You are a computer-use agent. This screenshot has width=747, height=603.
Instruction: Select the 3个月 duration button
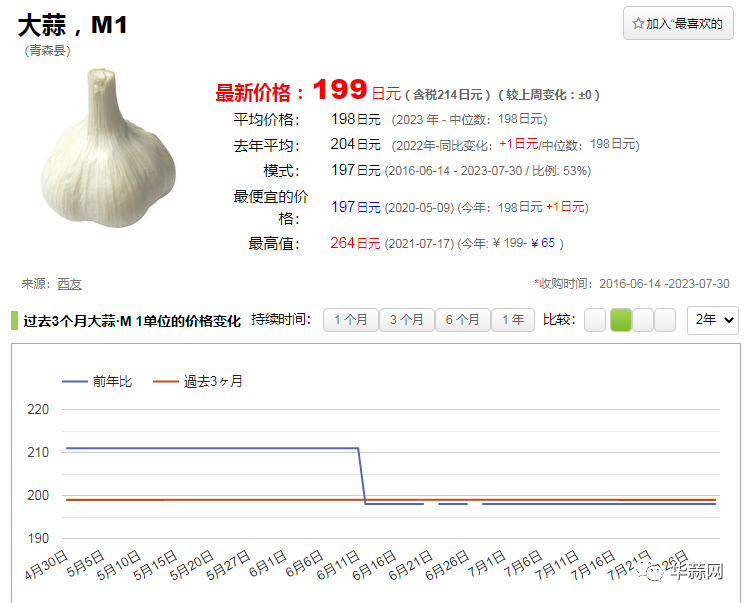(x=406, y=320)
